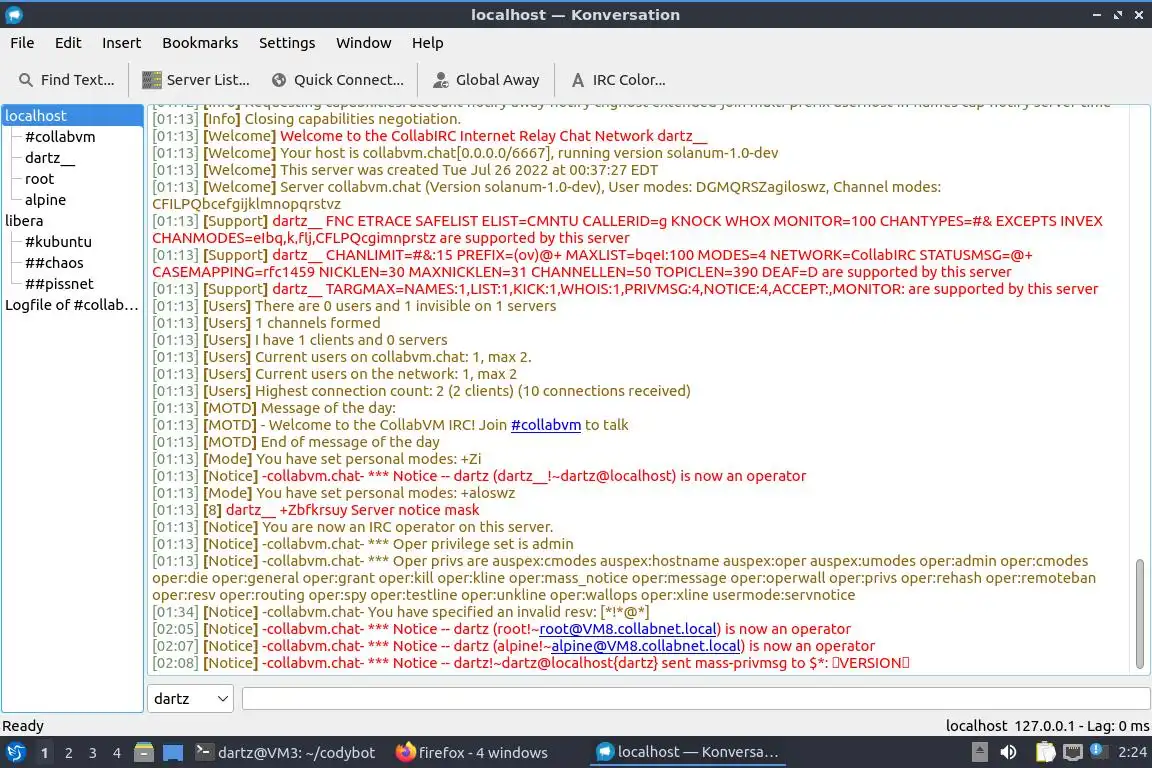Switch to #collabvm channel
This screenshot has width=1152, height=768.
click(x=60, y=137)
